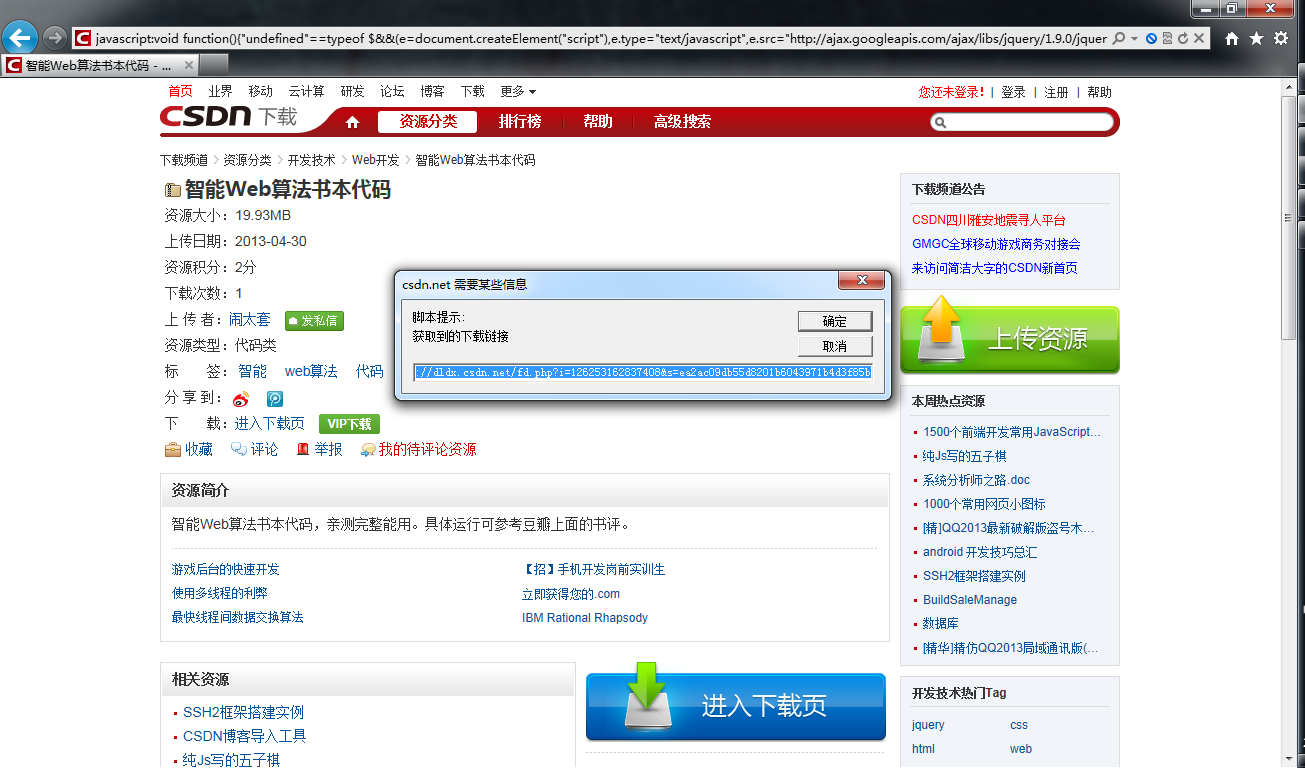Select the 智能Web算法书本代码 browser tab

tap(100, 65)
